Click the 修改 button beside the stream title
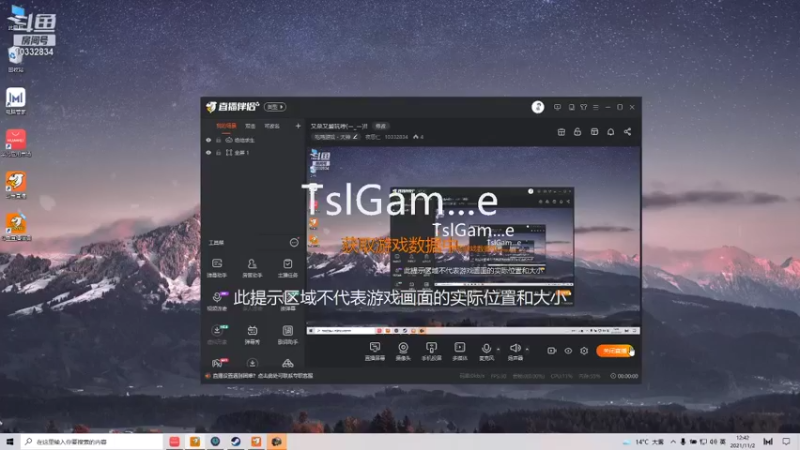The height and width of the screenshot is (450, 800). [381, 126]
